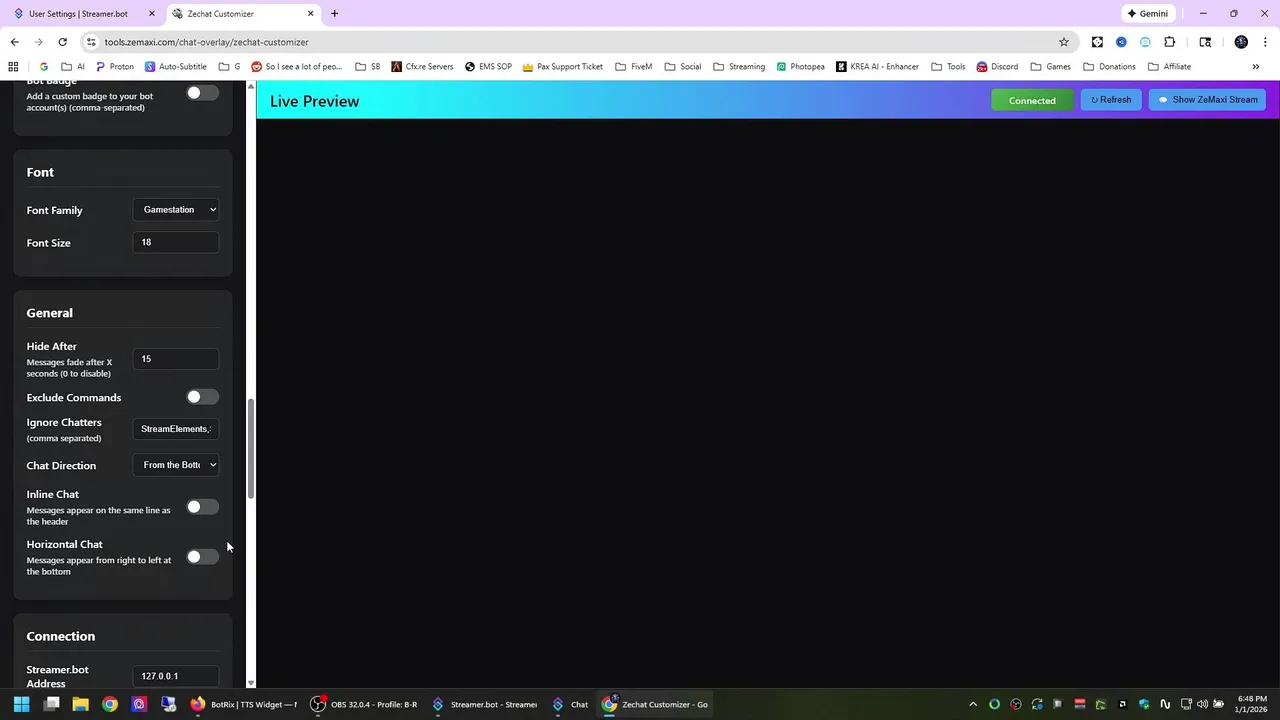This screenshot has width=1280, height=720.
Task: Show hidden system tray icons
Action: point(973,704)
